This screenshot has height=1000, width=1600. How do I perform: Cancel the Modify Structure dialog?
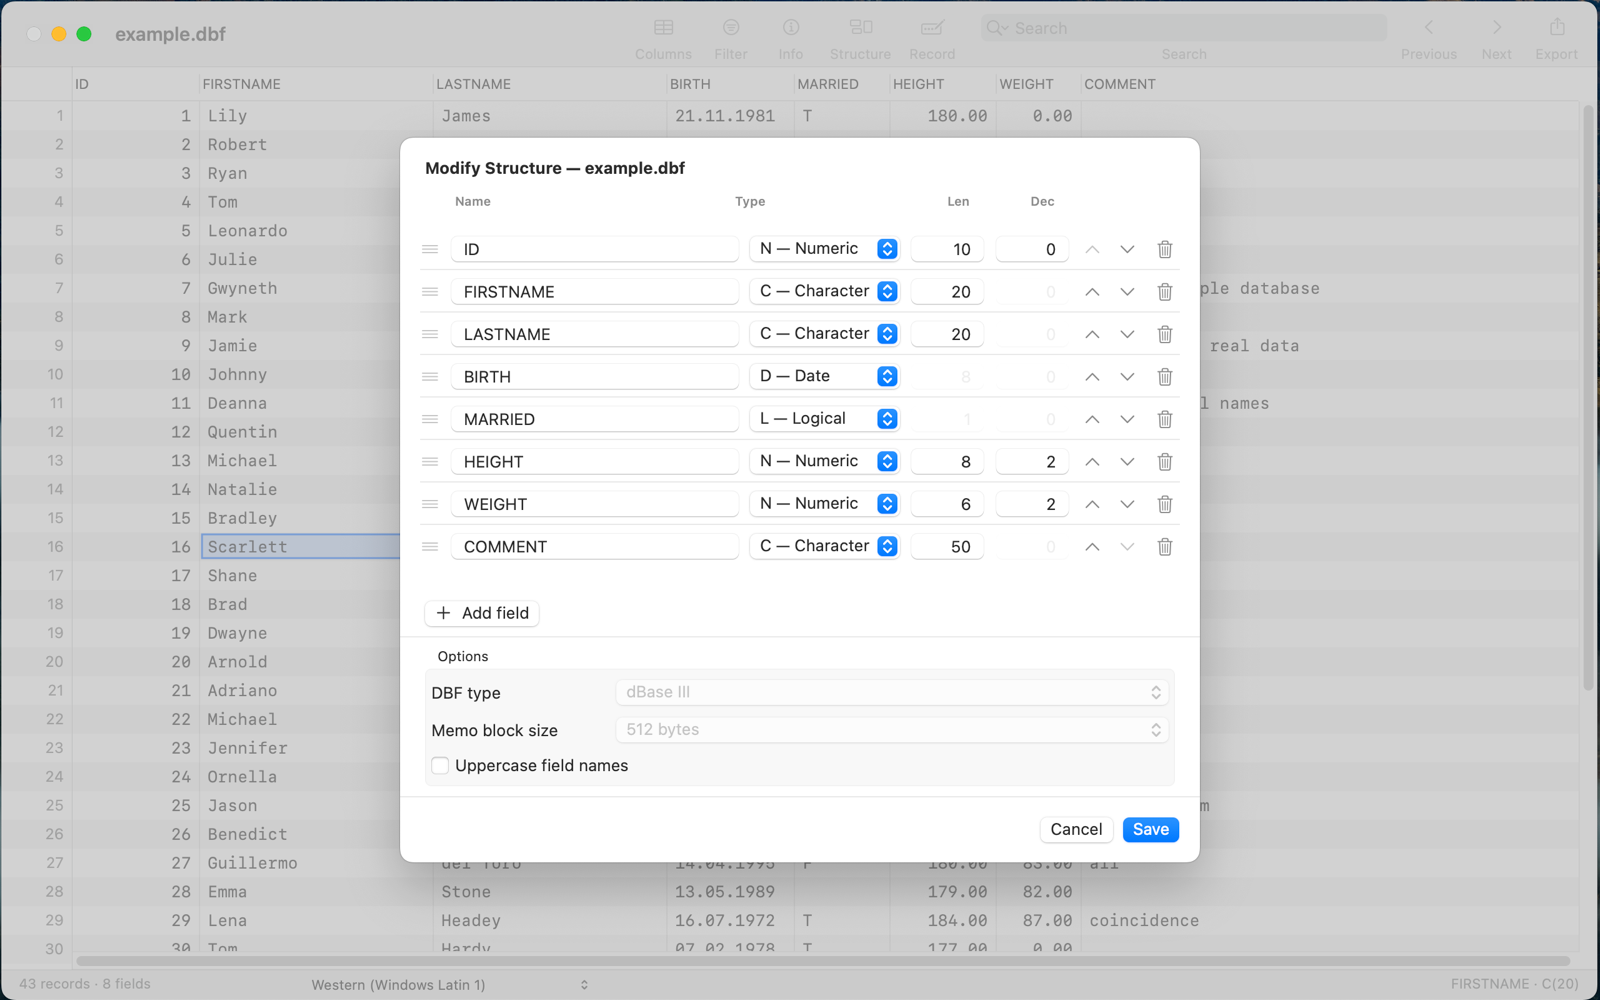1076,830
